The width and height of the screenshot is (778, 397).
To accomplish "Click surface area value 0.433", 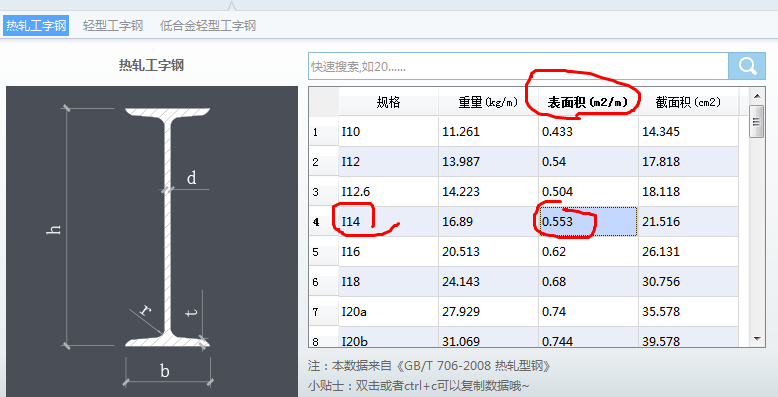I will coord(588,132).
